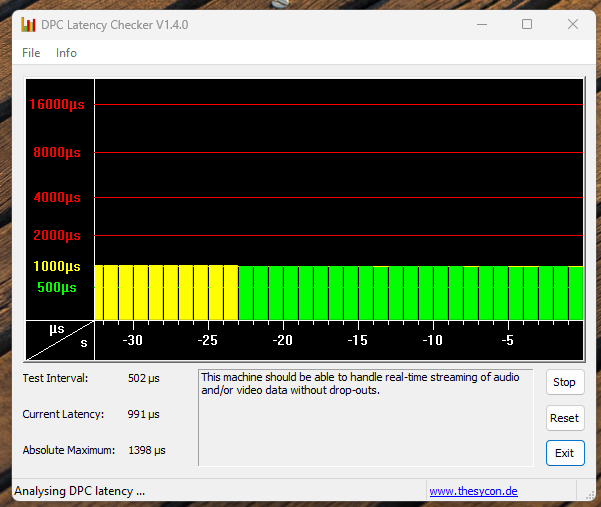This screenshot has width=601, height=507.
Task: Close the DPC Latency Checker window
Action: [x=573, y=25]
